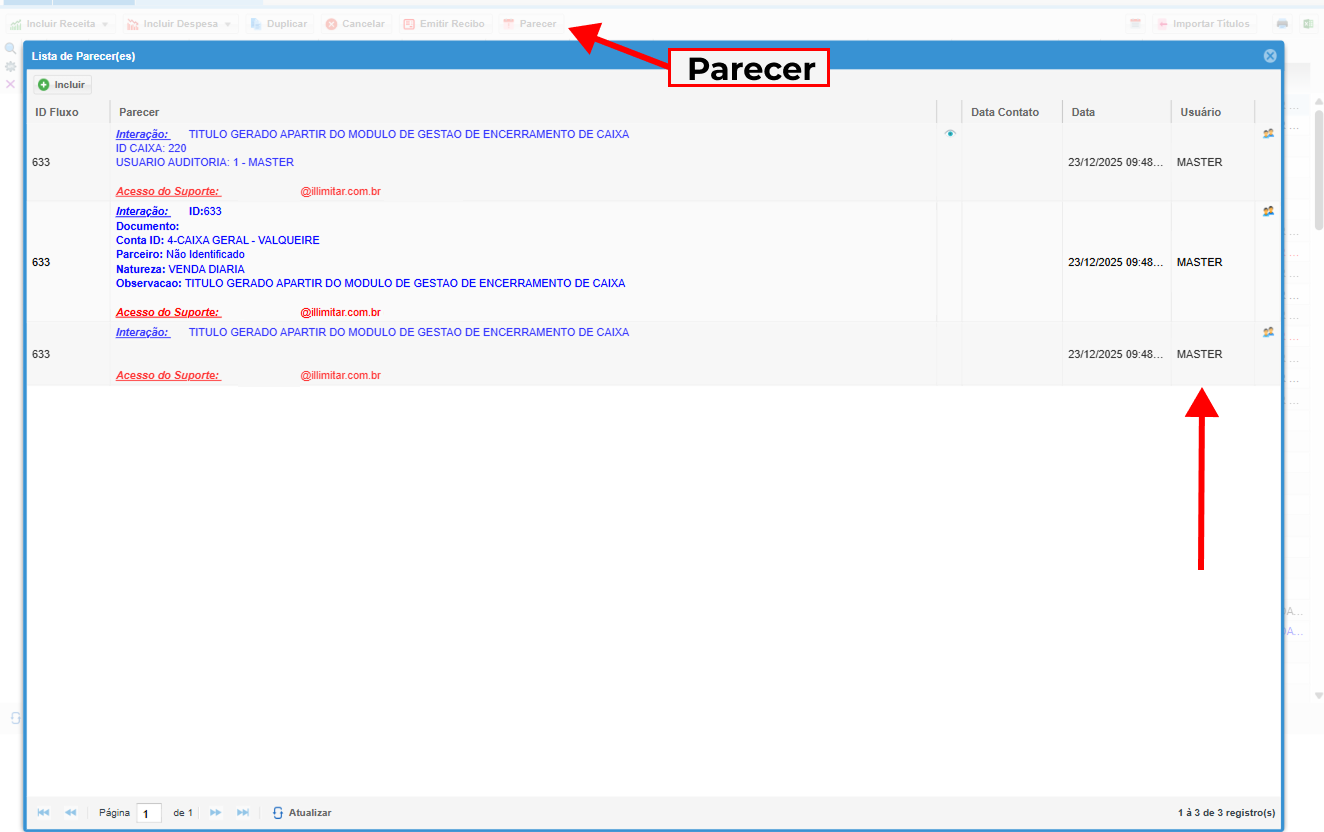Click the Emitir Recibo toolbar button
This screenshot has height=832, width=1324.
443,24
